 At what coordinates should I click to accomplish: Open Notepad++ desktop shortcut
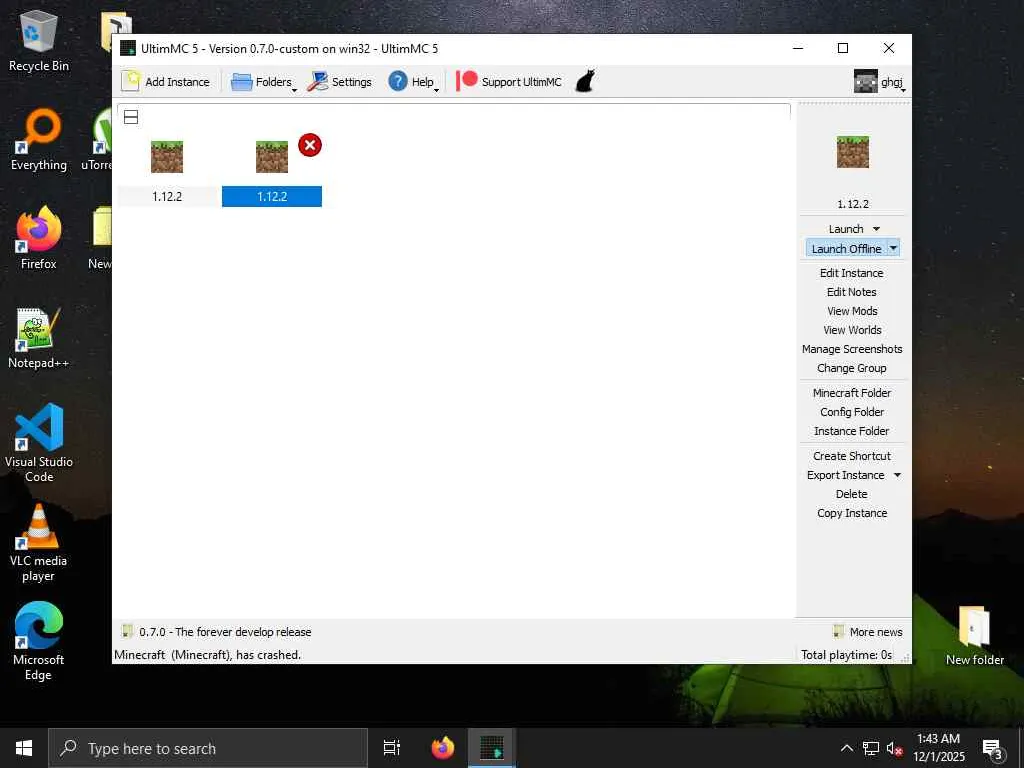click(39, 338)
